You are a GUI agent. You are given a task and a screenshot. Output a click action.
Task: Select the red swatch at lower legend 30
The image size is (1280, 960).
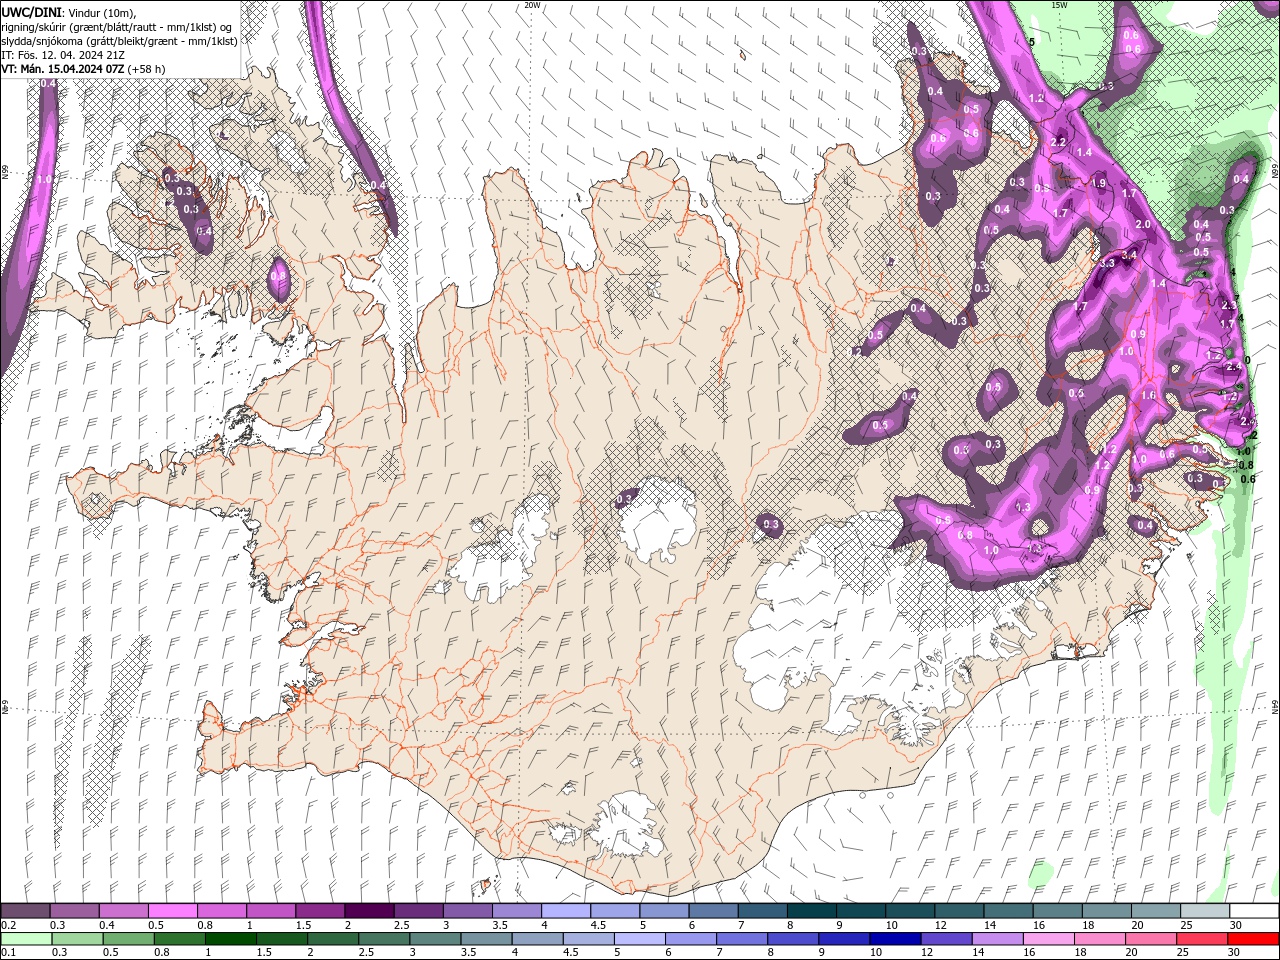(x=1254, y=939)
